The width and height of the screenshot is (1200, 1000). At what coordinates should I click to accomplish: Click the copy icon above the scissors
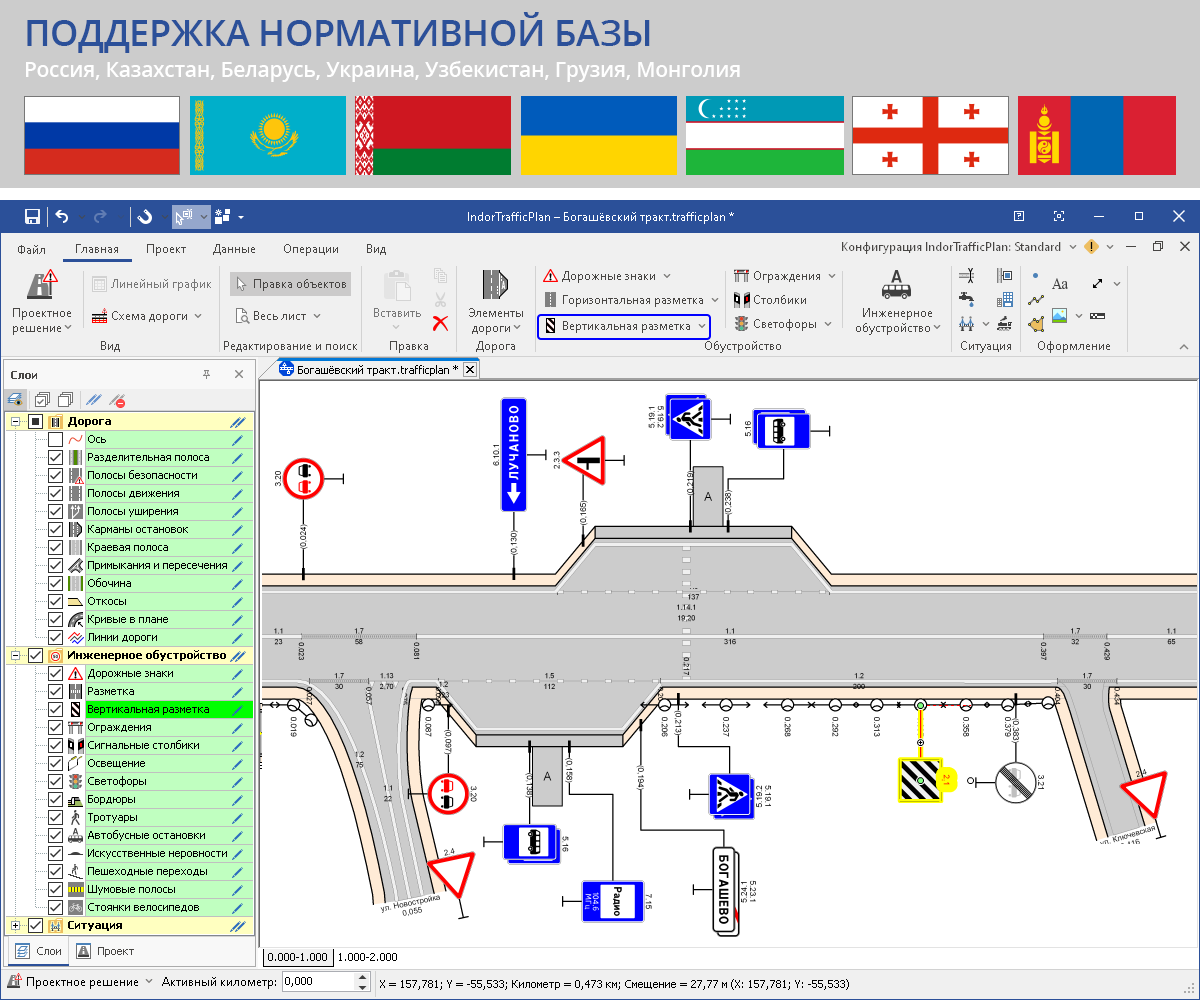[x=440, y=276]
